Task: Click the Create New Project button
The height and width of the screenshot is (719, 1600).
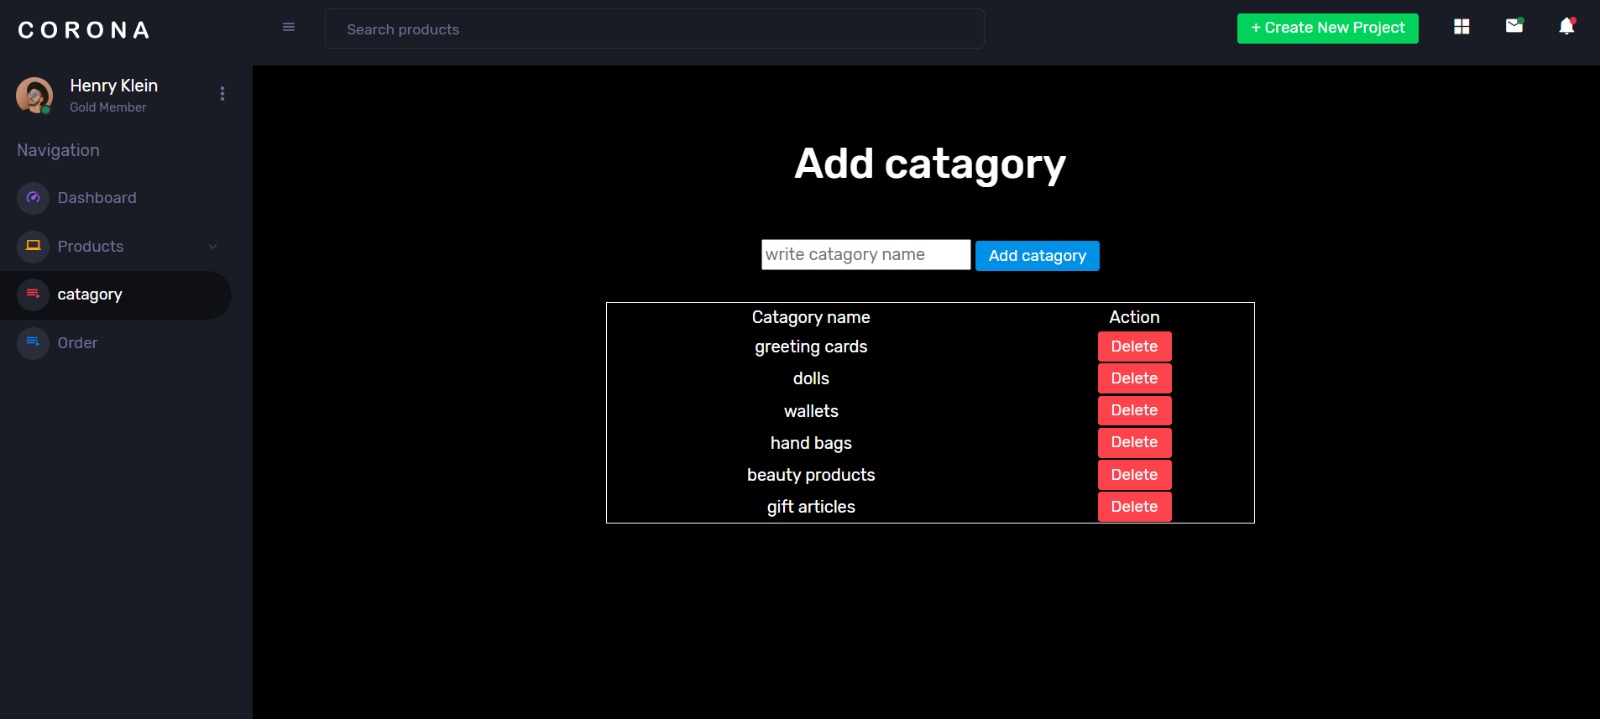Action: click(1328, 28)
